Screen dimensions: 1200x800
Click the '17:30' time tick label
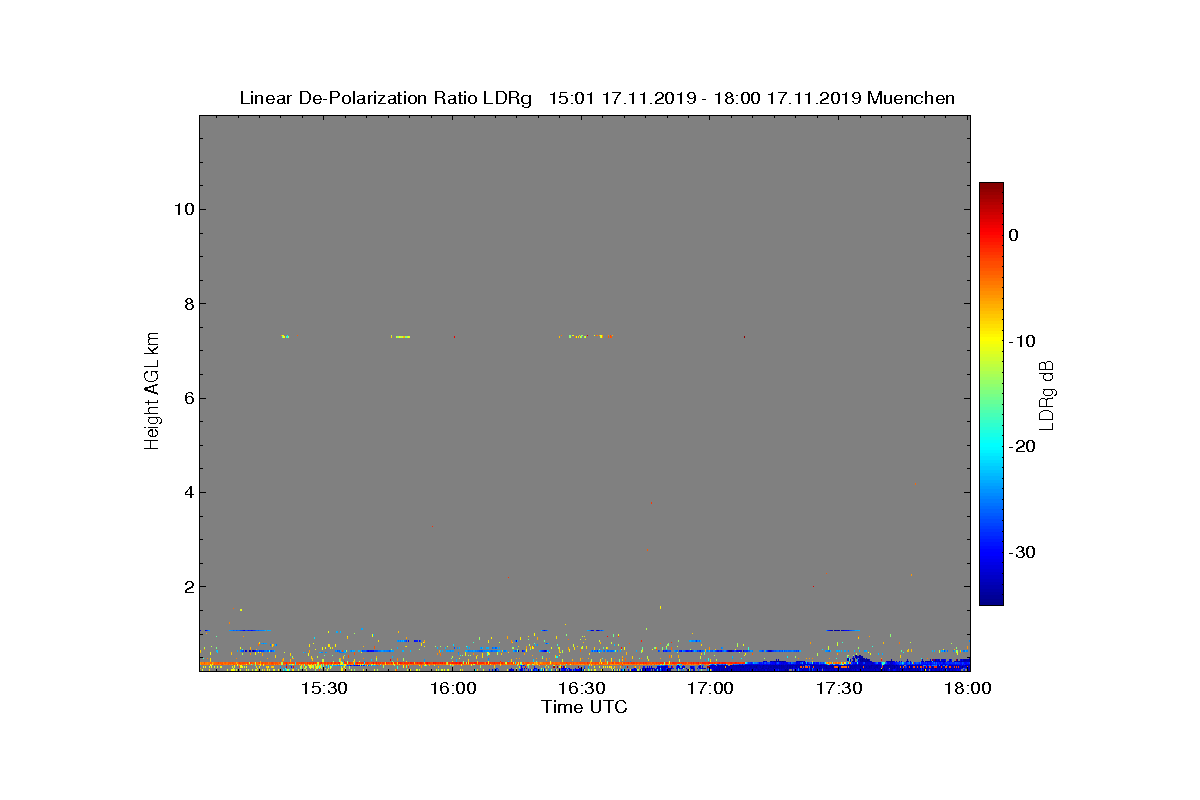click(840, 688)
